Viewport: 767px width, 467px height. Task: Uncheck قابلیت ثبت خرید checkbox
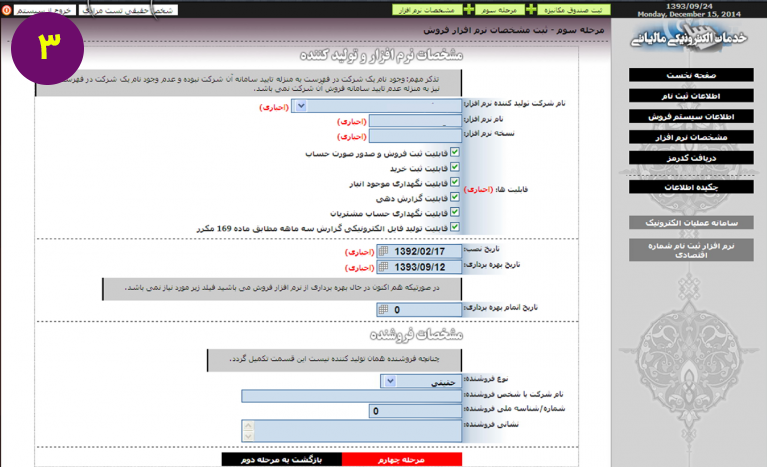point(455,167)
